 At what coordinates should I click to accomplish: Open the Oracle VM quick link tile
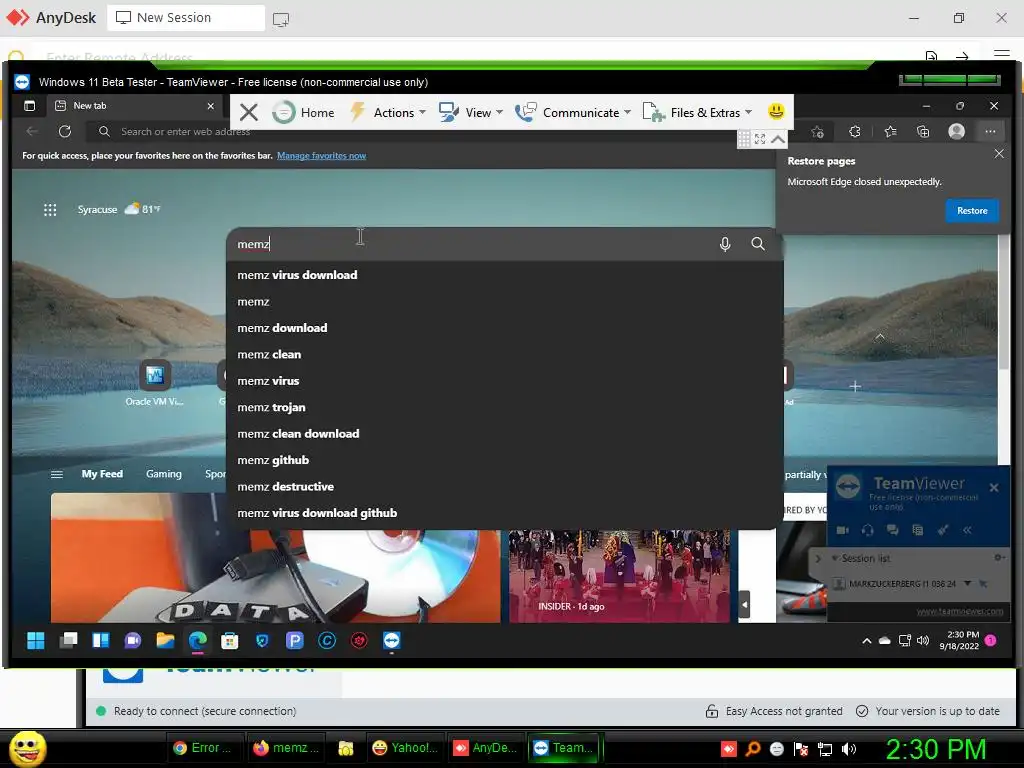point(155,383)
